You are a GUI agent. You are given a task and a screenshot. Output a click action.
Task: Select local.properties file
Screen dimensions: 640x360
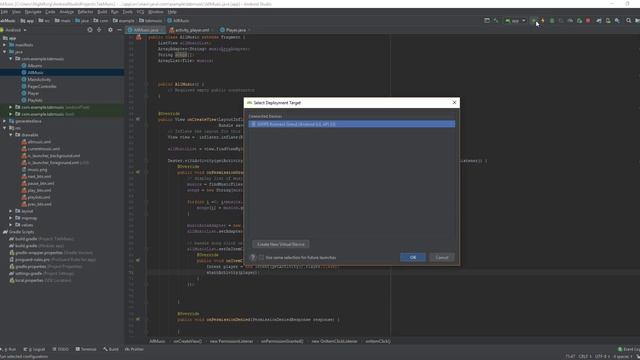click(x=29, y=280)
